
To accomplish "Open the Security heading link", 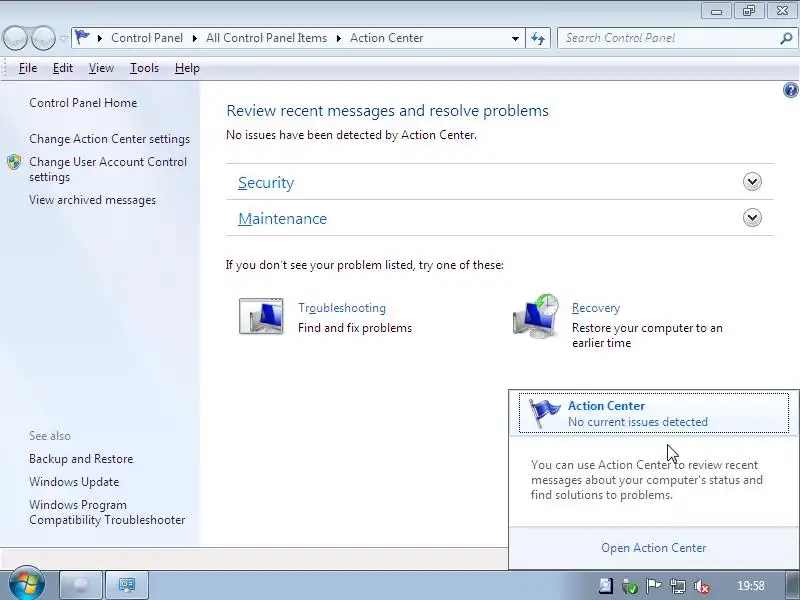I will pyautogui.click(x=266, y=183).
